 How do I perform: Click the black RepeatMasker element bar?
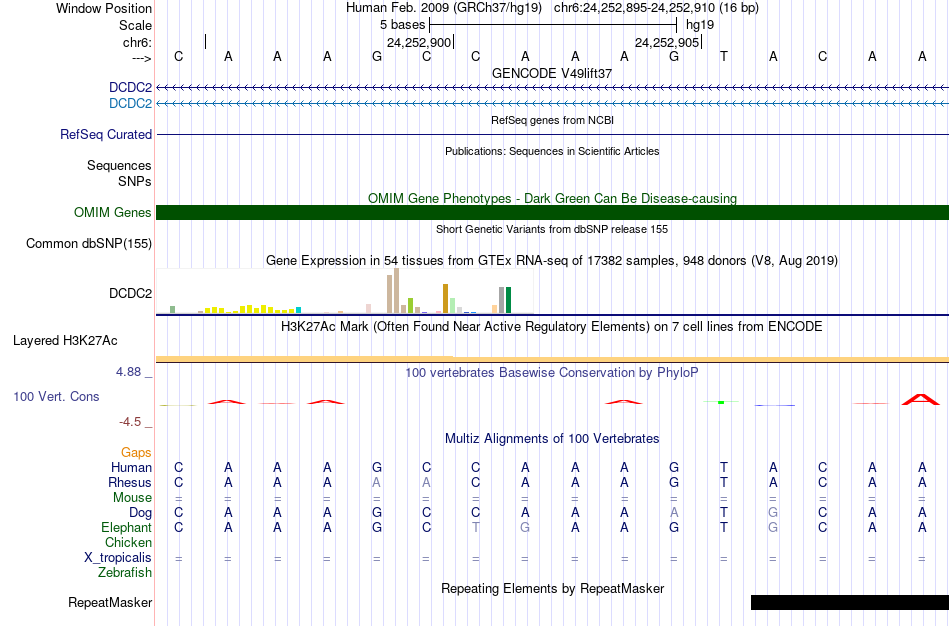point(849,602)
